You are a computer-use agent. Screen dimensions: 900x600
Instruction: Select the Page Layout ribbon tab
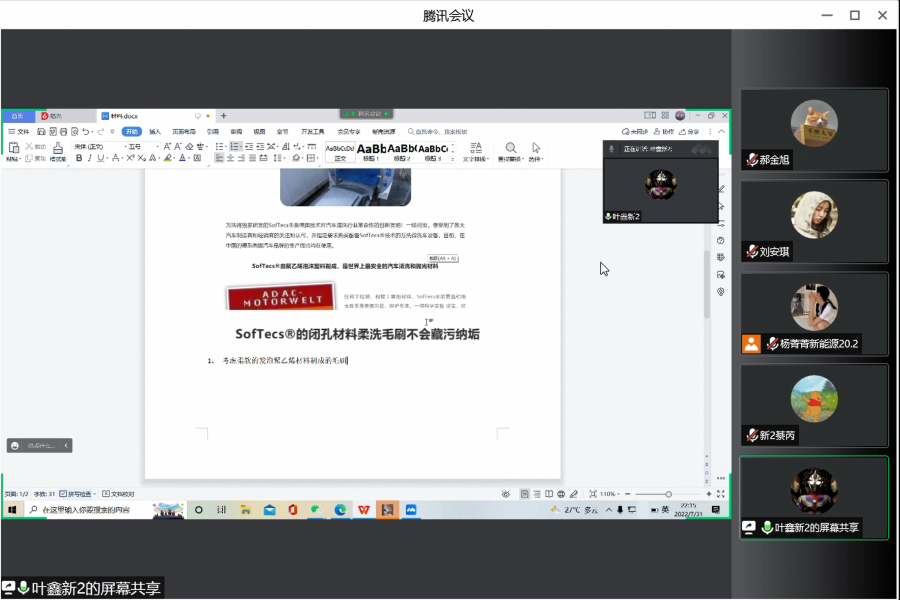184,131
